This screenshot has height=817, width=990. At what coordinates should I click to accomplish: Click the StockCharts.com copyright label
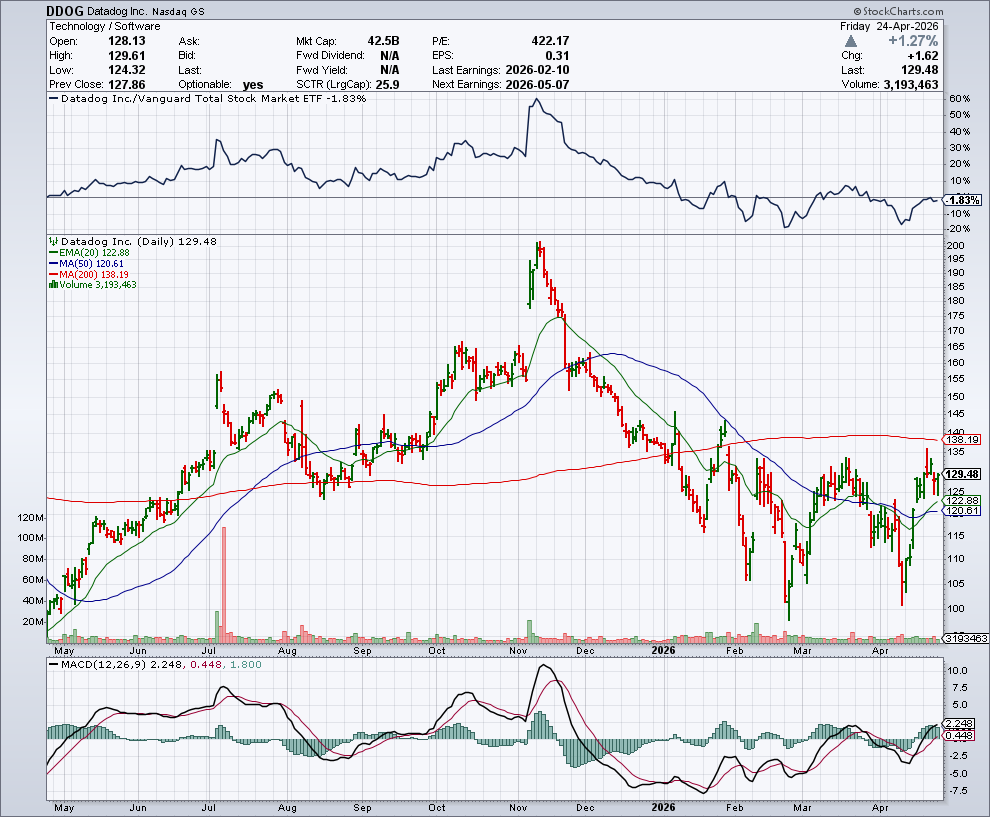(898, 11)
